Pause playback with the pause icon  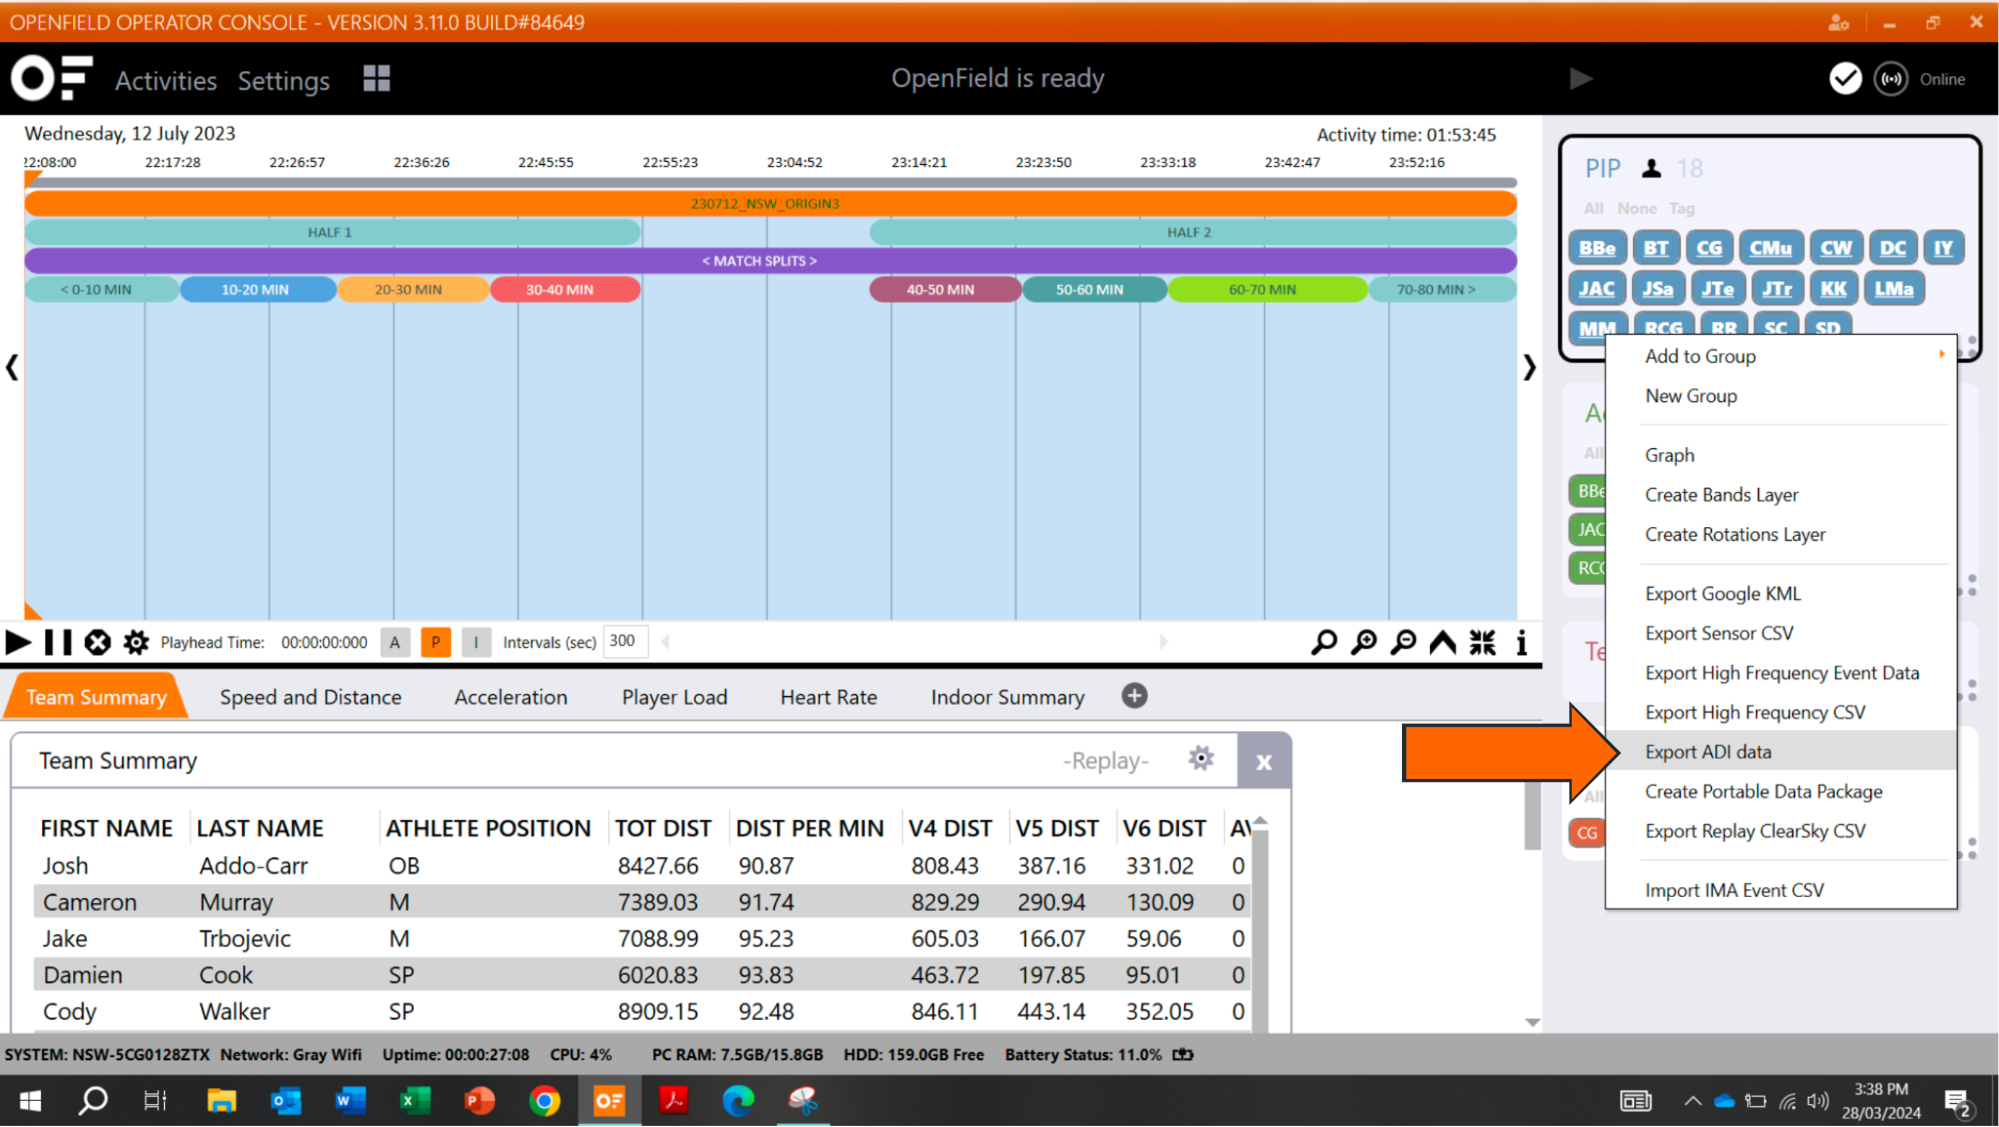[58, 642]
